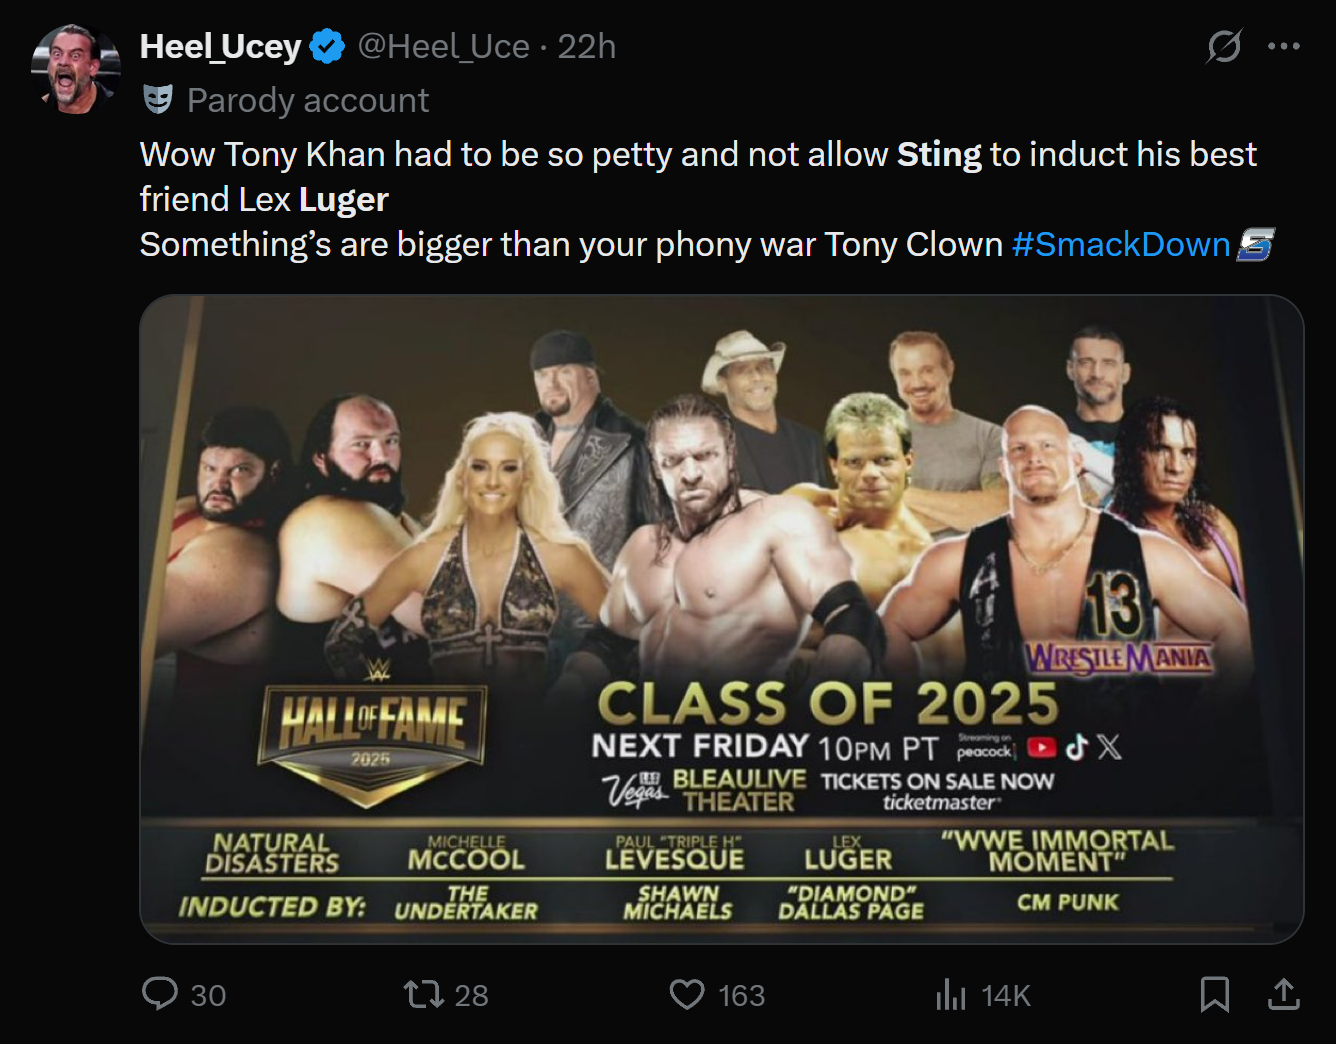The width and height of the screenshot is (1336, 1044).
Task: Click the blue verified checkmark badge
Action: [x=327, y=46]
